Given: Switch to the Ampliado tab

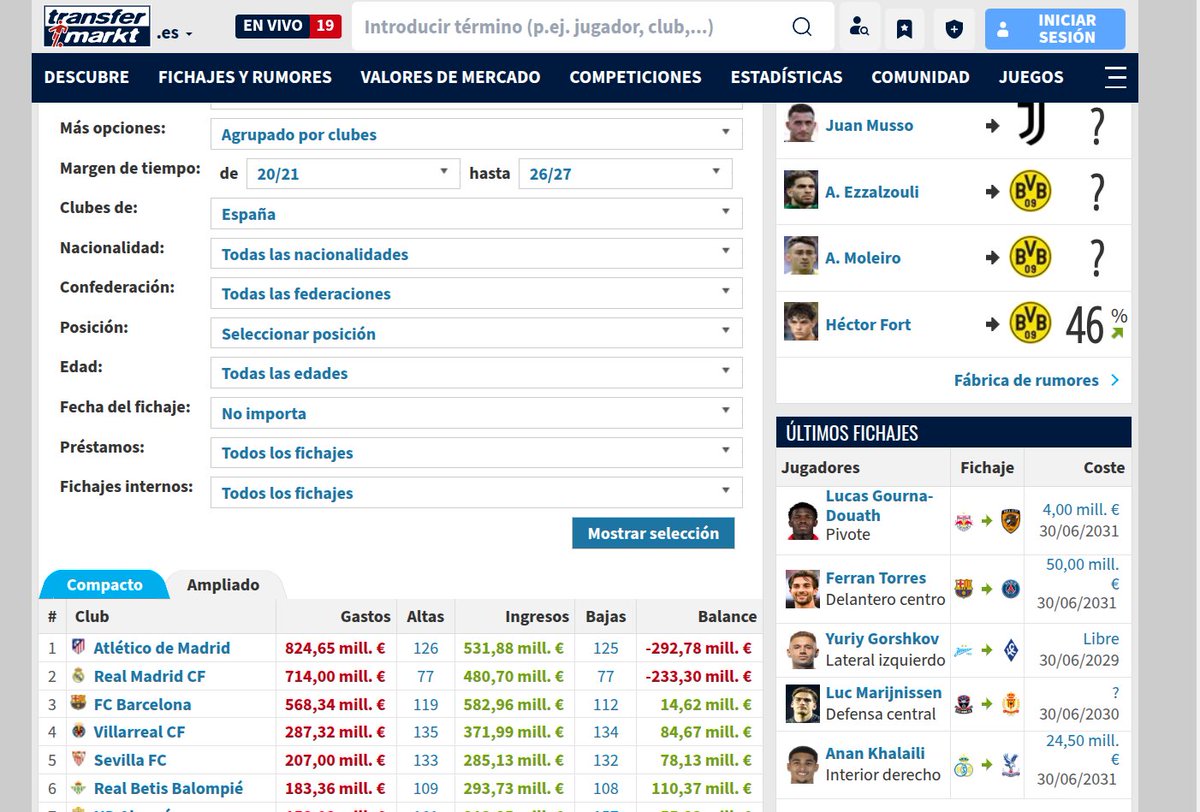Looking at the screenshot, I should tap(223, 584).
